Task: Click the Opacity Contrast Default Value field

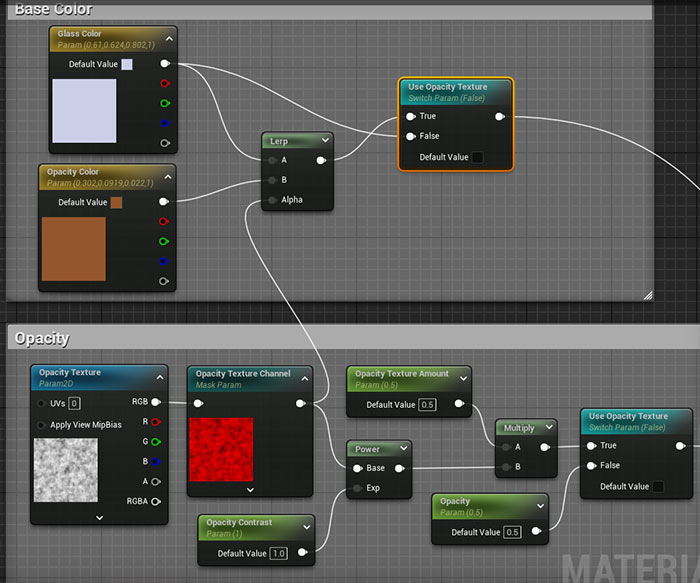Action: point(279,553)
